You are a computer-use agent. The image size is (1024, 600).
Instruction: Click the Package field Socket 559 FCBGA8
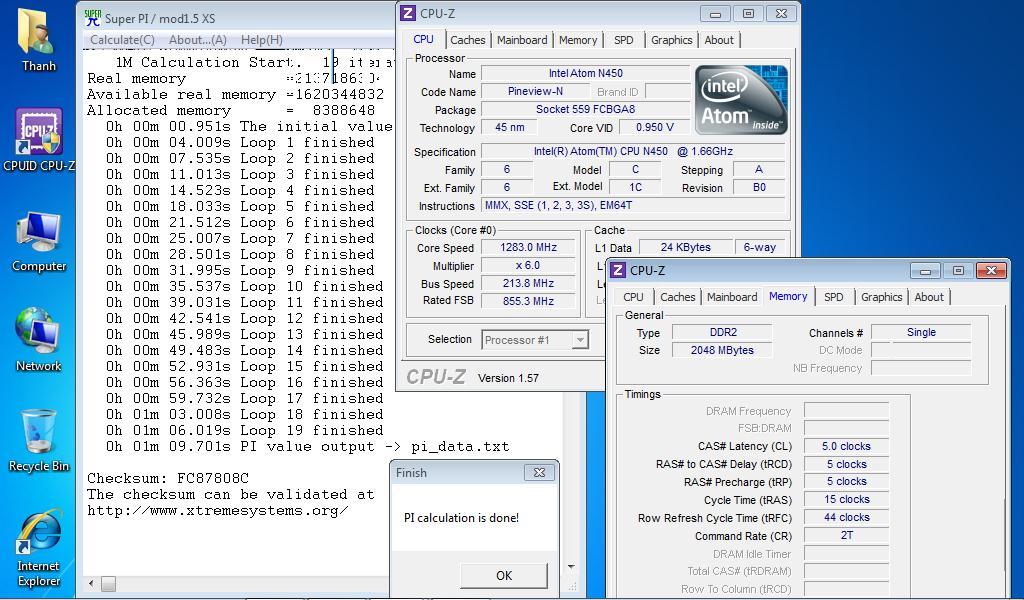[585, 110]
